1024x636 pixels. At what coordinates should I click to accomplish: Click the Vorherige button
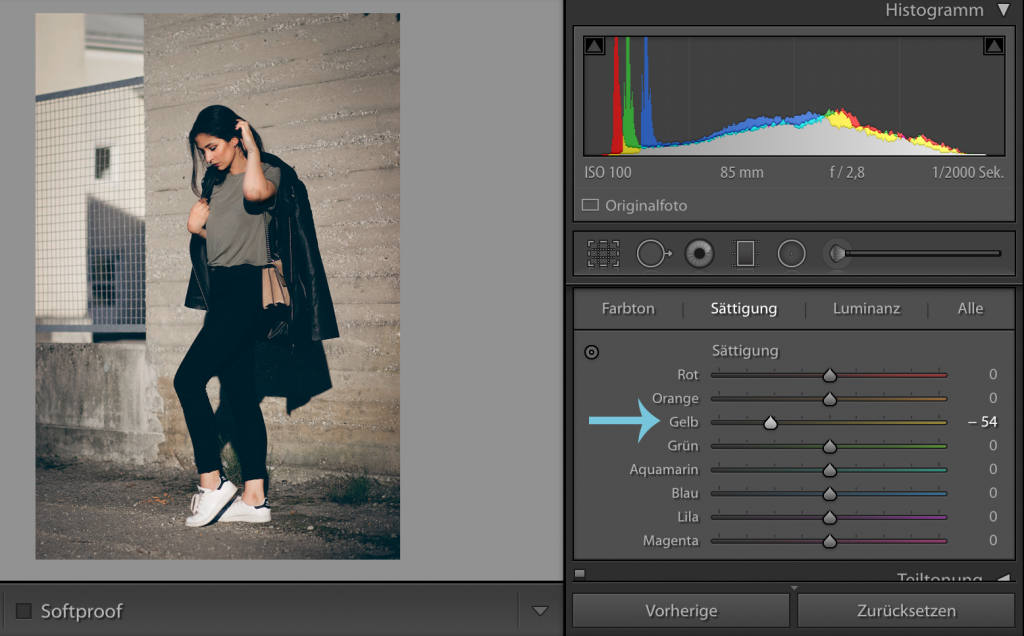pos(681,611)
